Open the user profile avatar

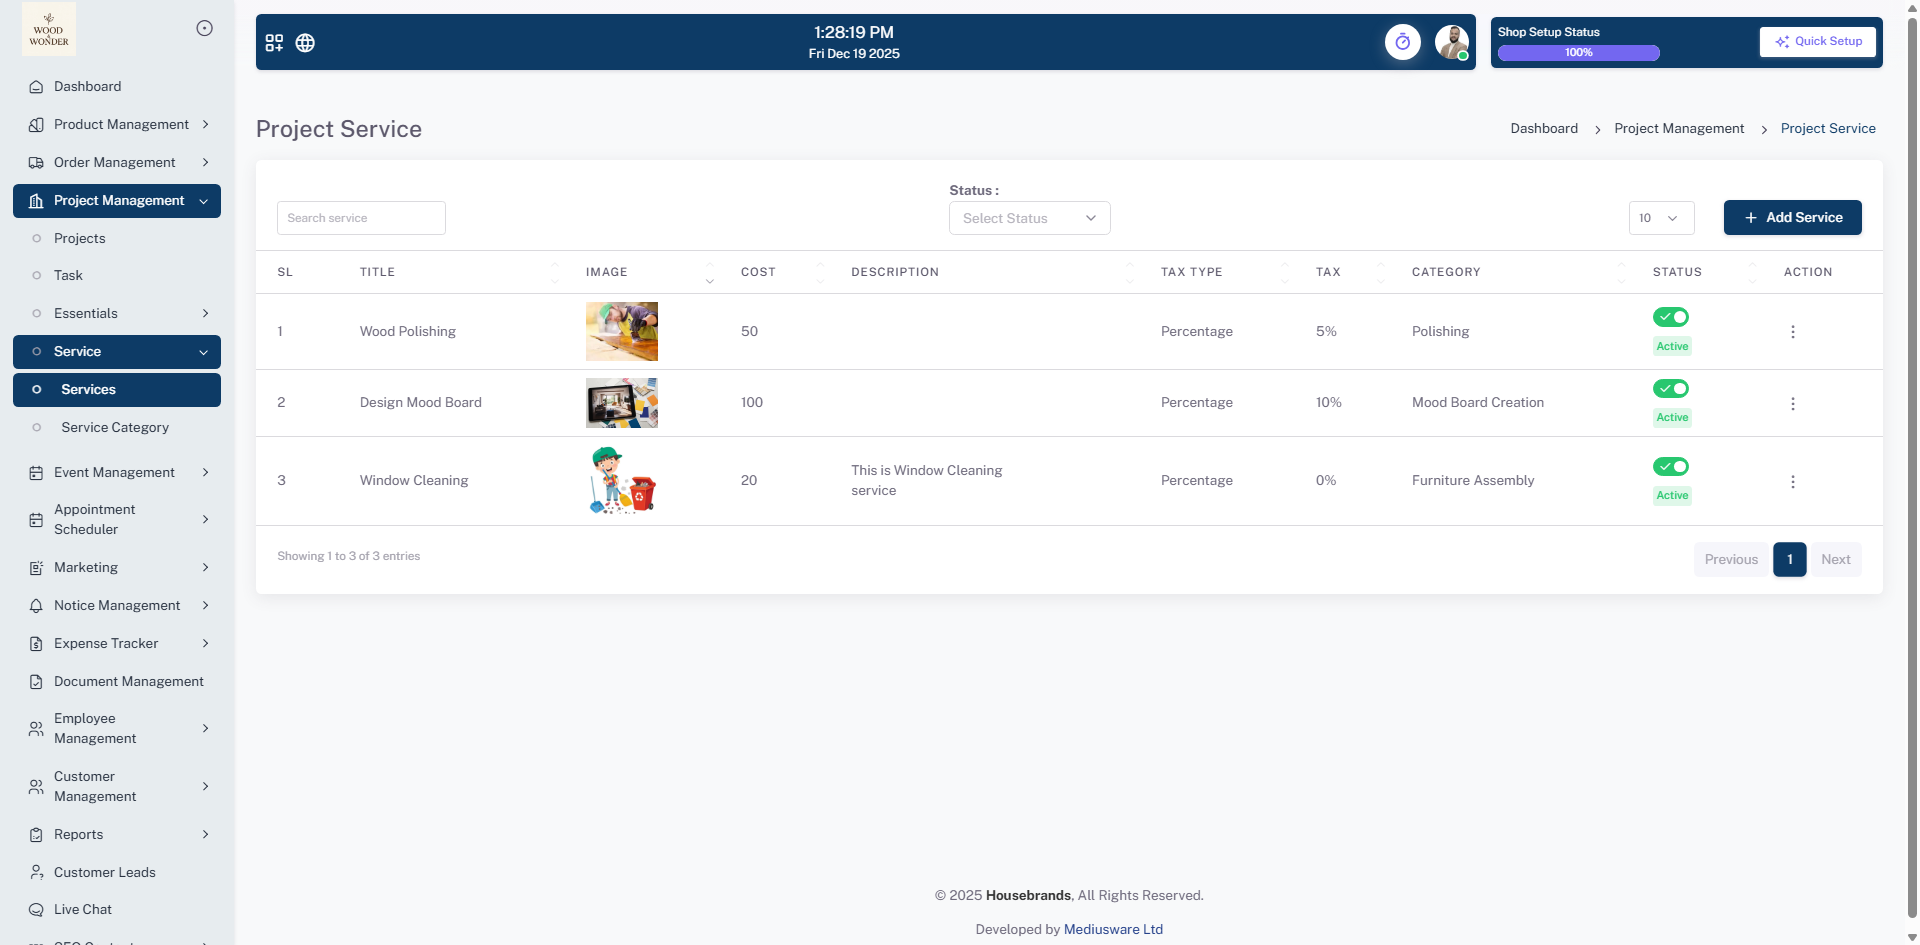tap(1451, 42)
